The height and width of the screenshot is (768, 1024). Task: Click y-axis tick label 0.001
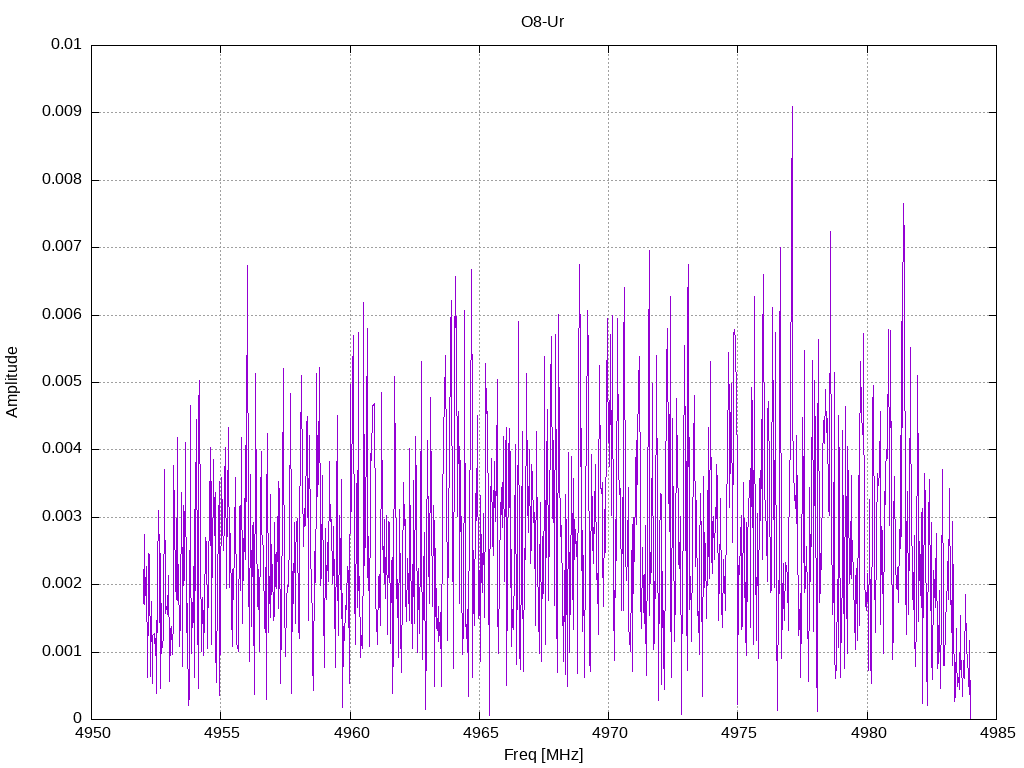point(62,652)
